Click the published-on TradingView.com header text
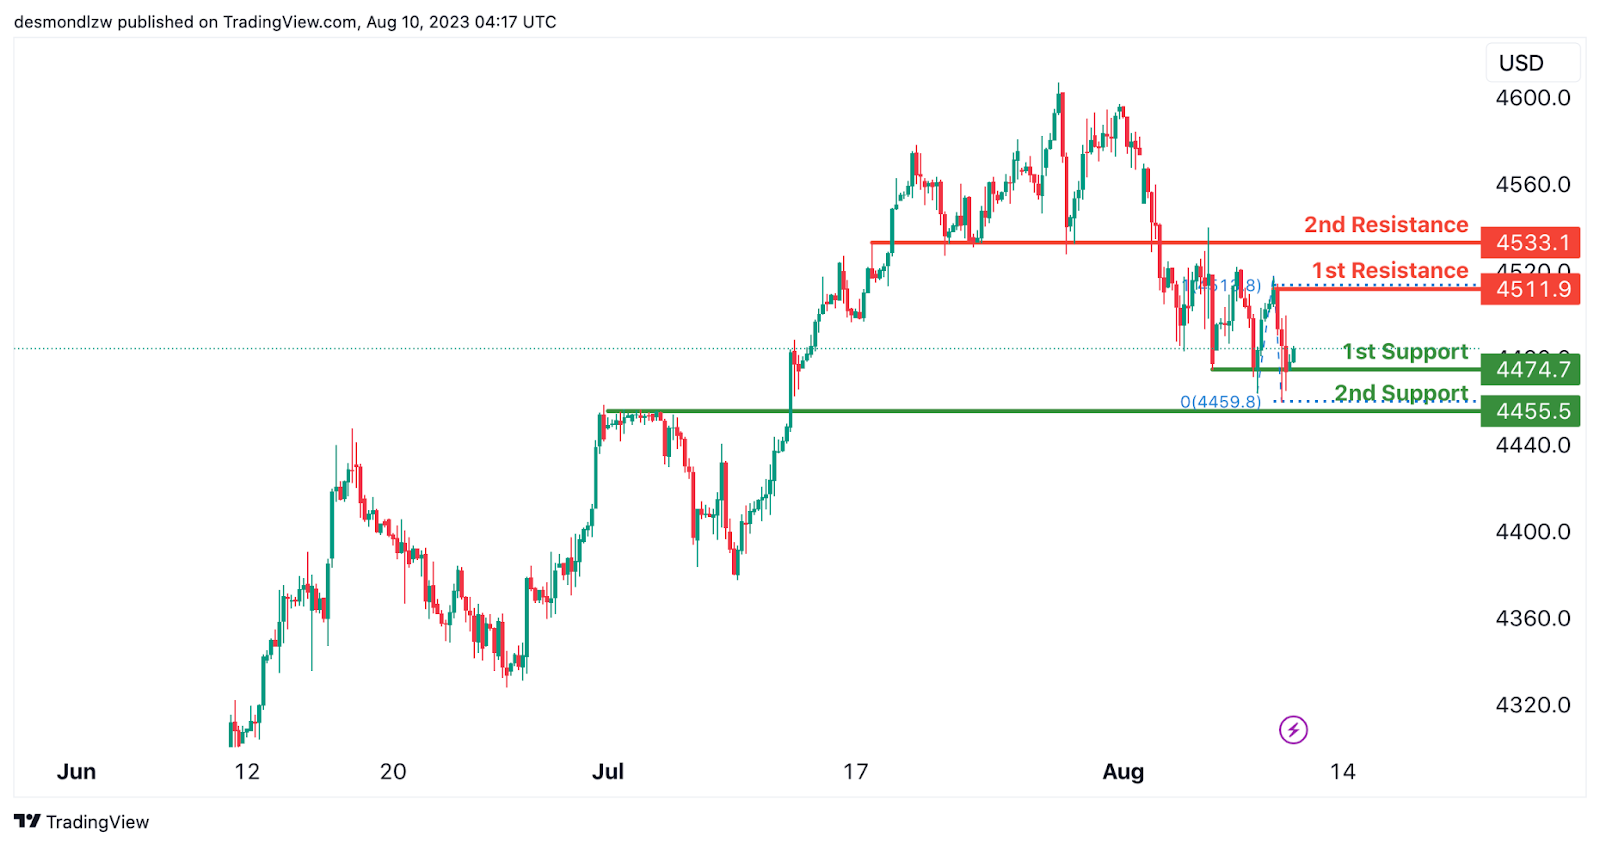 click(285, 22)
